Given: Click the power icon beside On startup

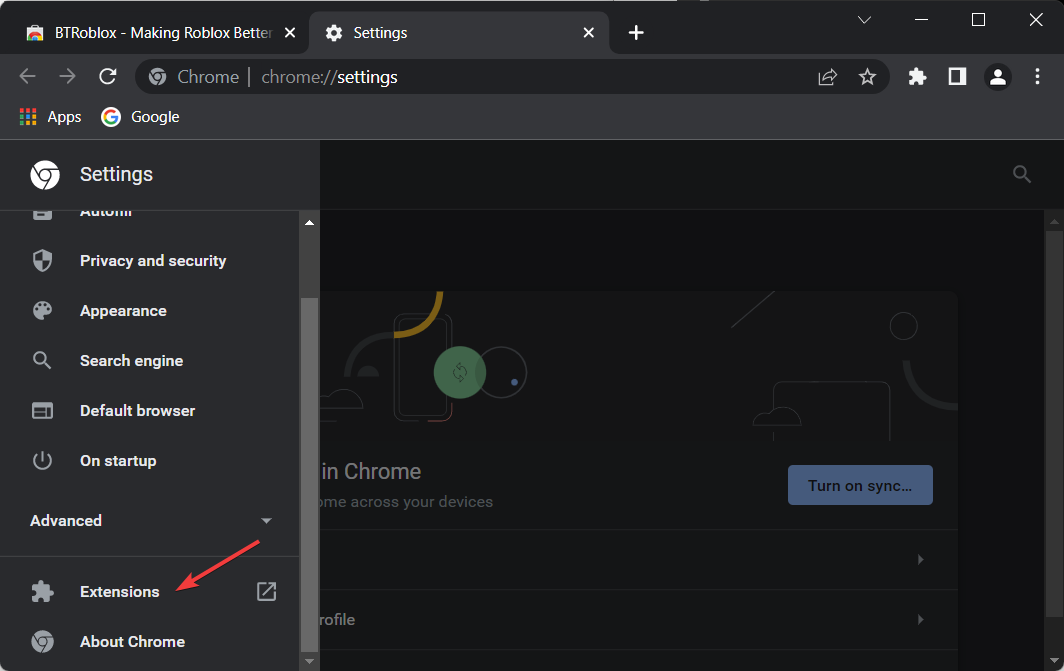Looking at the screenshot, I should coord(42,461).
